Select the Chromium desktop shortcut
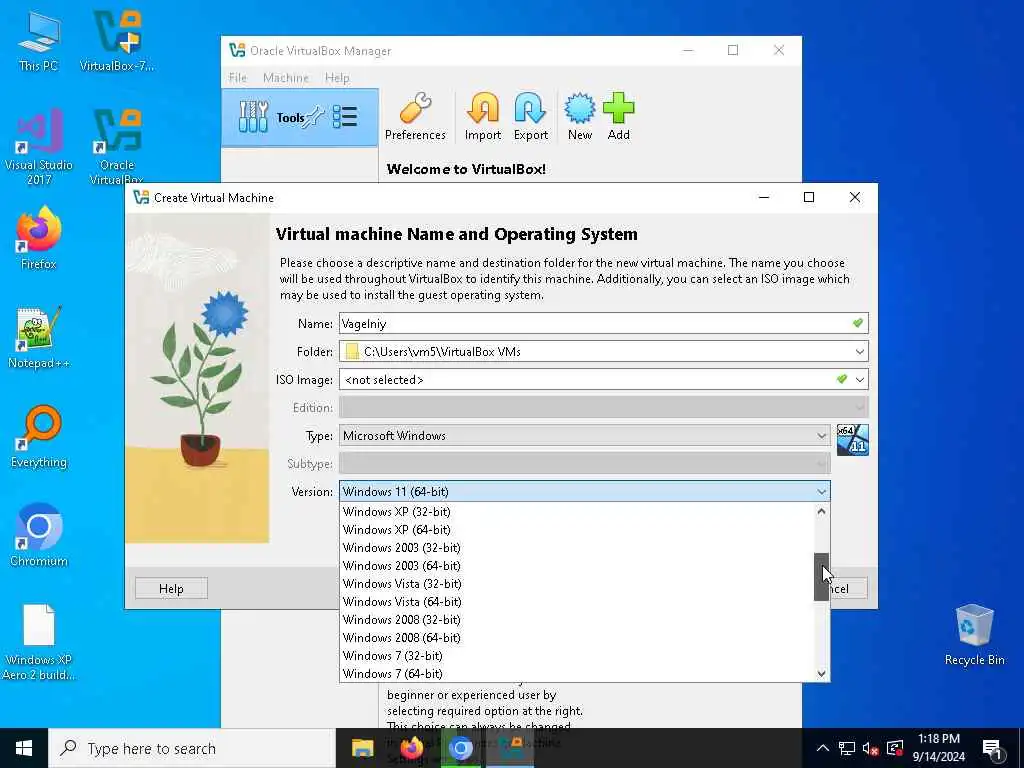Image resolution: width=1024 pixels, height=768 pixels. 39,536
